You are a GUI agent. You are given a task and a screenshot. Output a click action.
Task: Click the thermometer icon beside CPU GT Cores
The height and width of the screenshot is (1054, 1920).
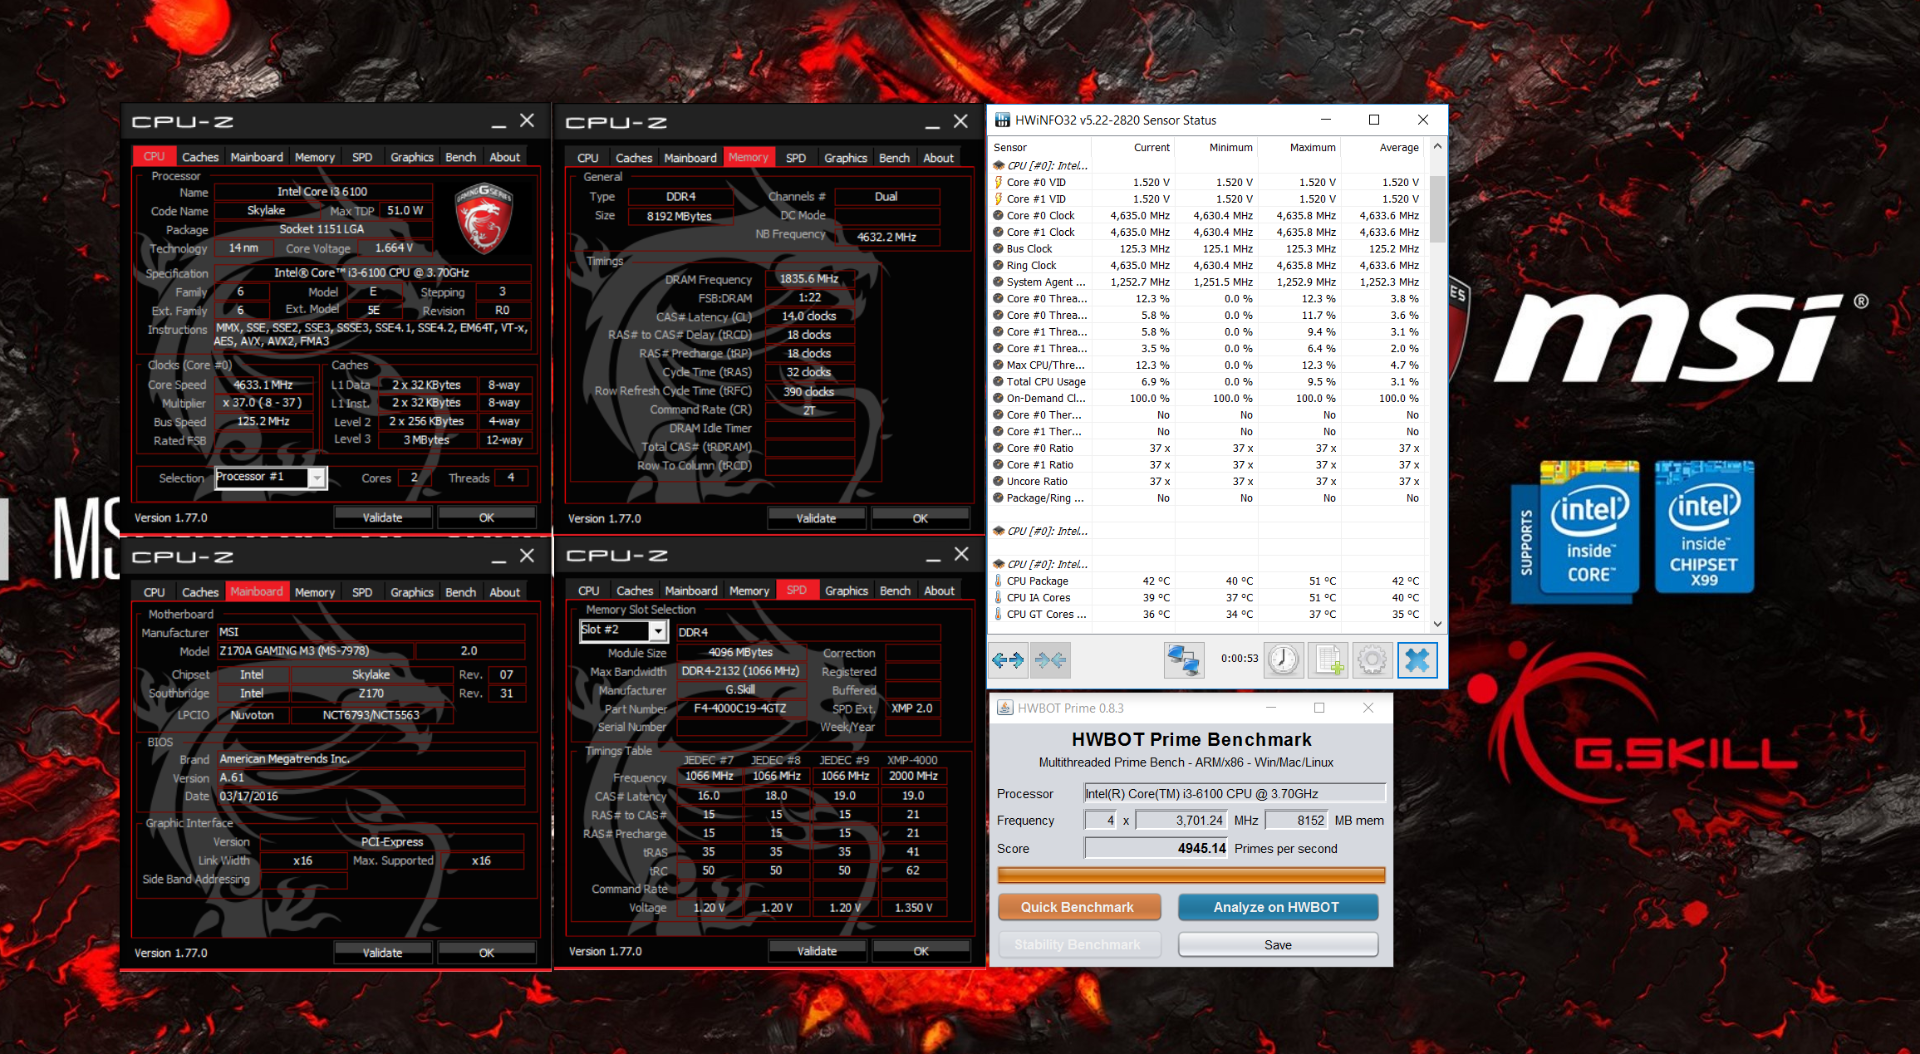click(x=998, y=614)
